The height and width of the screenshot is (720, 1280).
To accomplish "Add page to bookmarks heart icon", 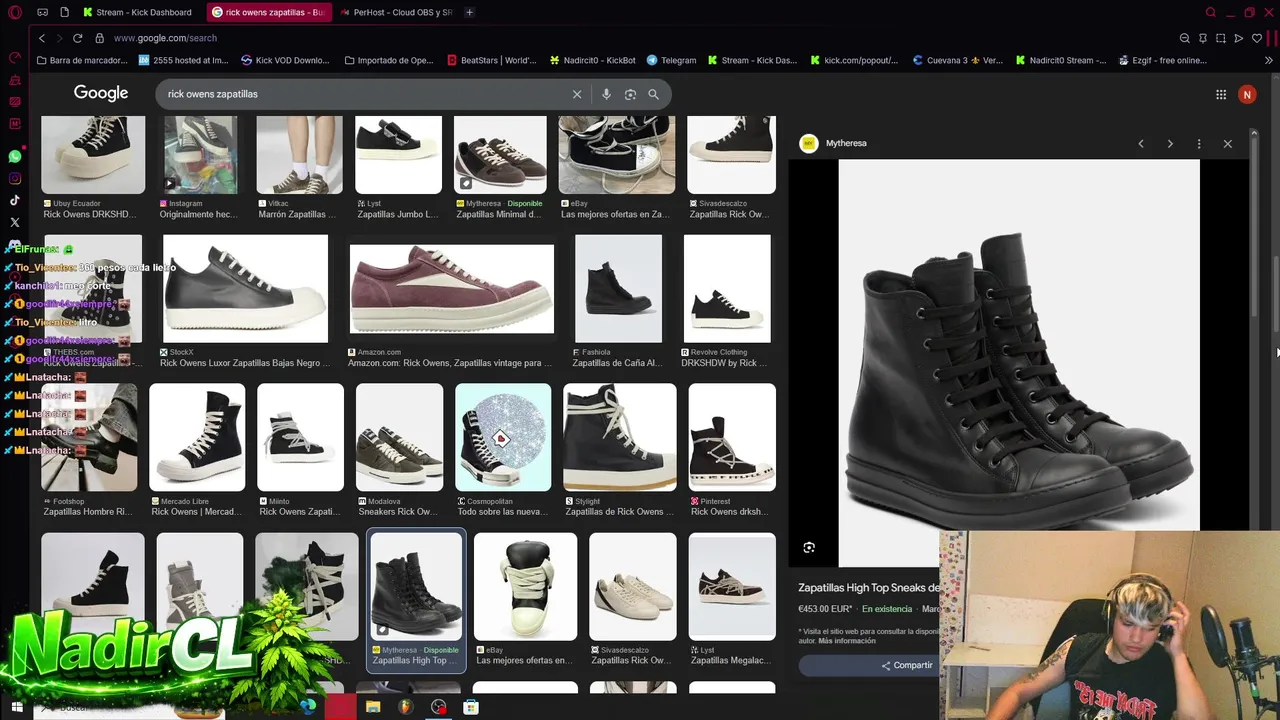I will click(x=1257, y=38).
